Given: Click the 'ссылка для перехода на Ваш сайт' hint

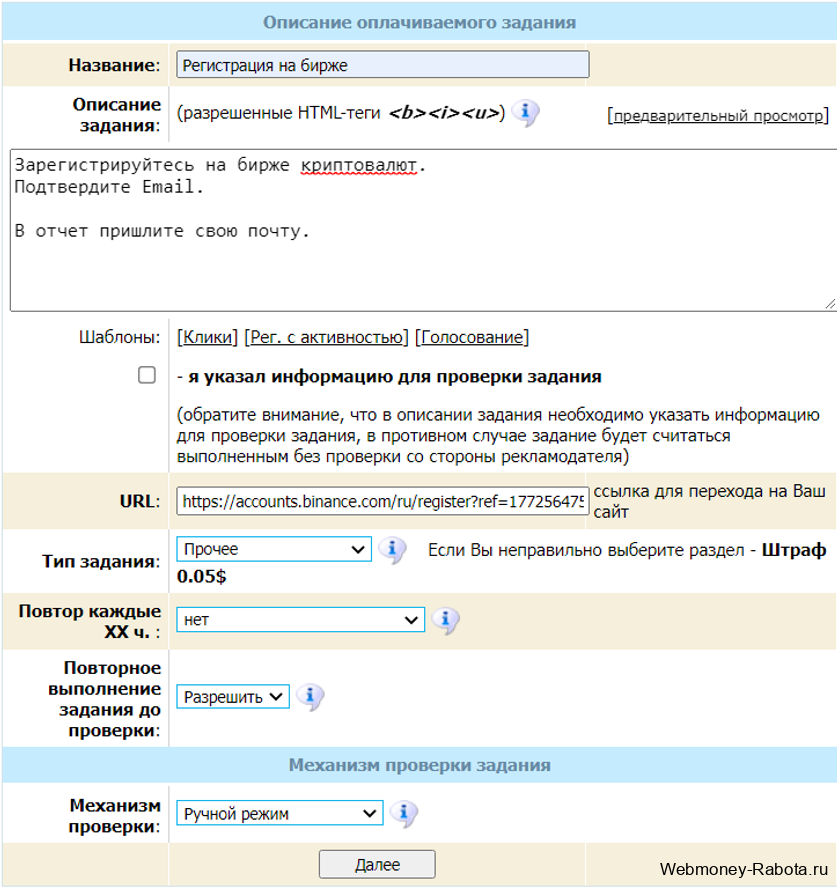Looking at the screenshot, I should point(709,501).
